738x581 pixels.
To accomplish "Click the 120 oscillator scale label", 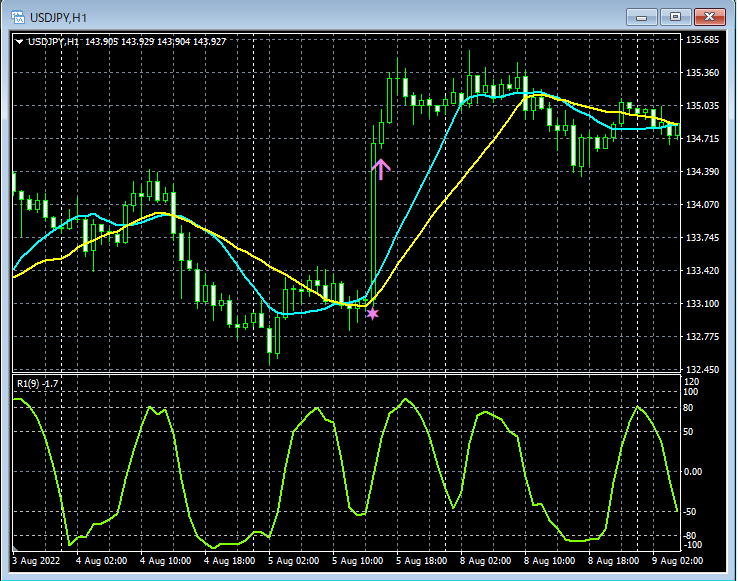I will point(691,382).
